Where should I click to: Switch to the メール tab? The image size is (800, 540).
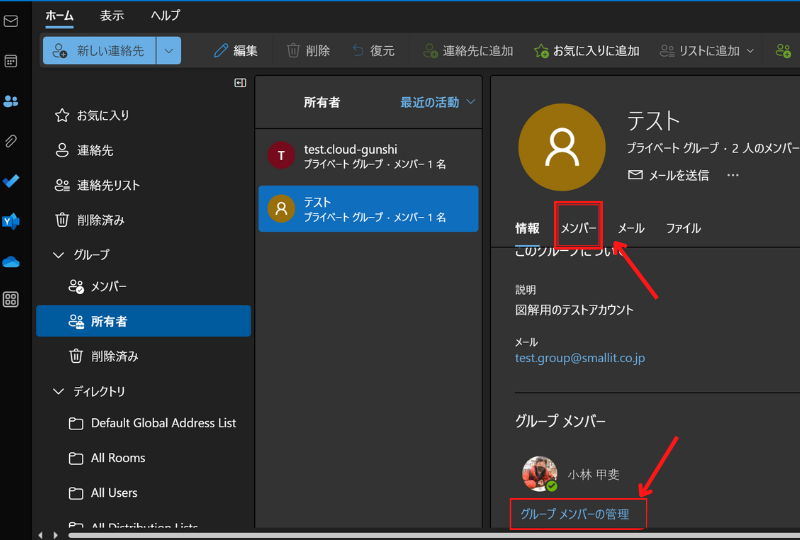(631, 228)
